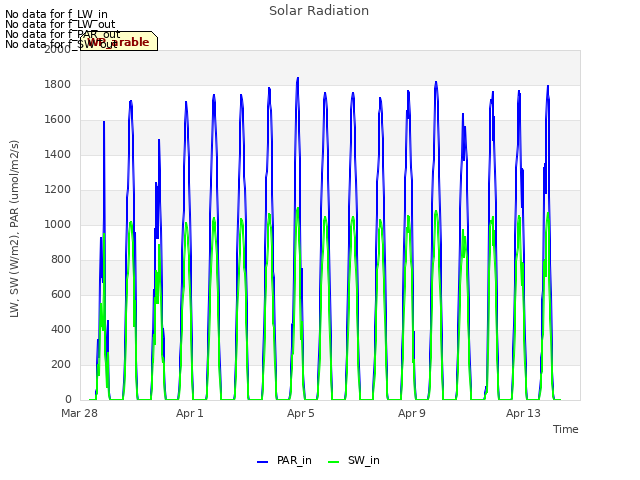Click the Time x-axis label
This screenshot has width=640, height=480.
coord(566,429)
